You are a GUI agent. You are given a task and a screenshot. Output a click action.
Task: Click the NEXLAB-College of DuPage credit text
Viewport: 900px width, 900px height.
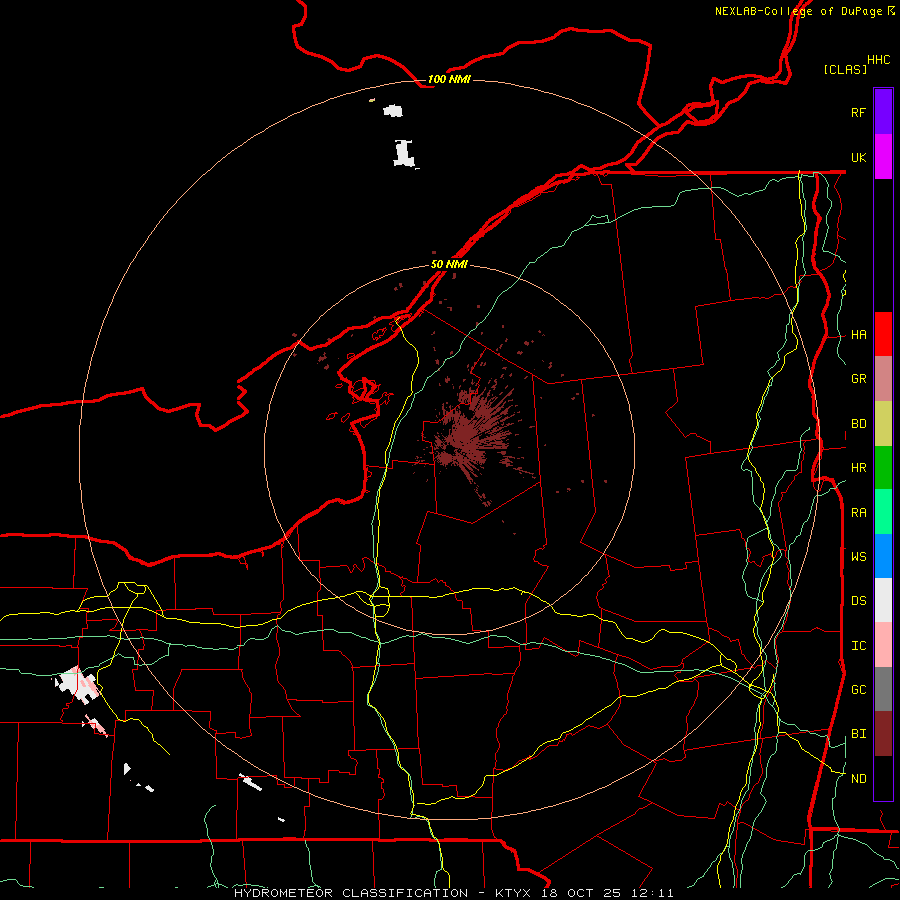[798, 11]
